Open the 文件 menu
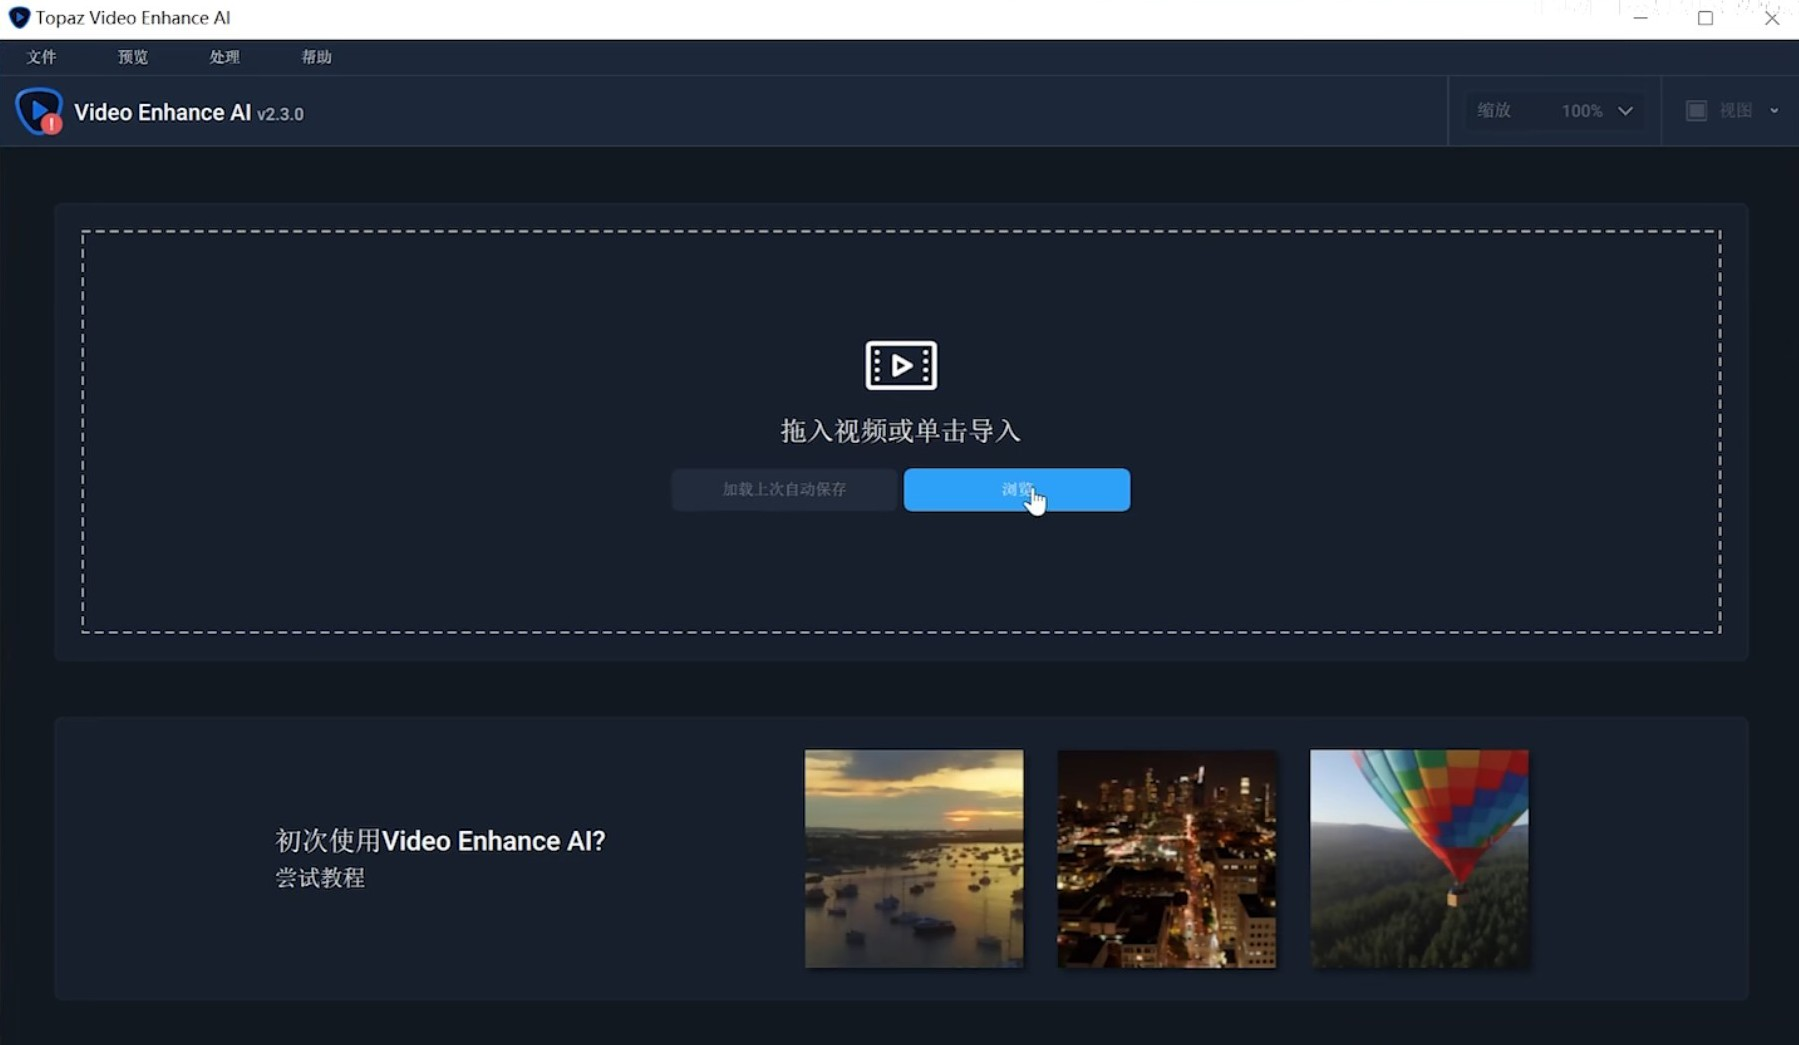Viewport: 1799px width, 1045px height. [41, 57]
